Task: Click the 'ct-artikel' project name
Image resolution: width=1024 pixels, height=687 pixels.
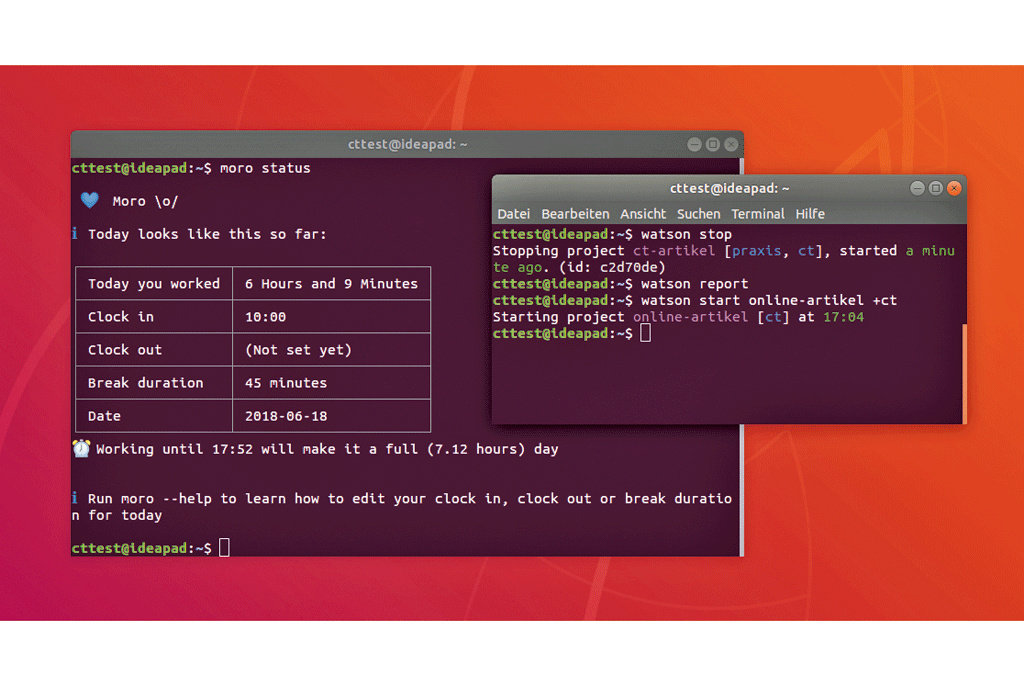Action: pos(674,251)
